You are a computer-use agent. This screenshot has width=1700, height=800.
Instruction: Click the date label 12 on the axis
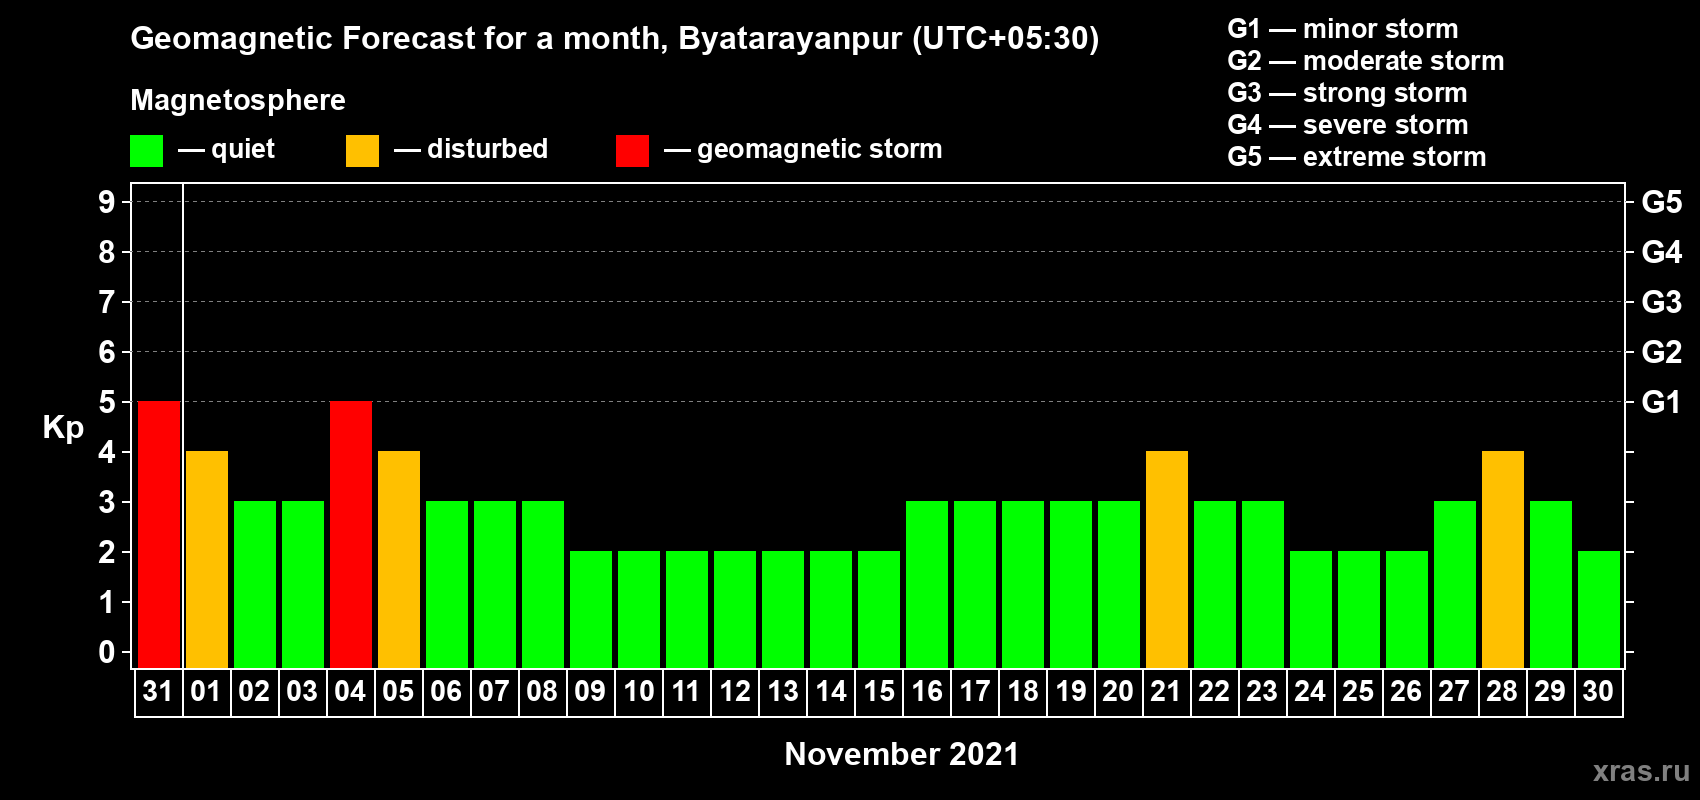click(x=734, y=691)
